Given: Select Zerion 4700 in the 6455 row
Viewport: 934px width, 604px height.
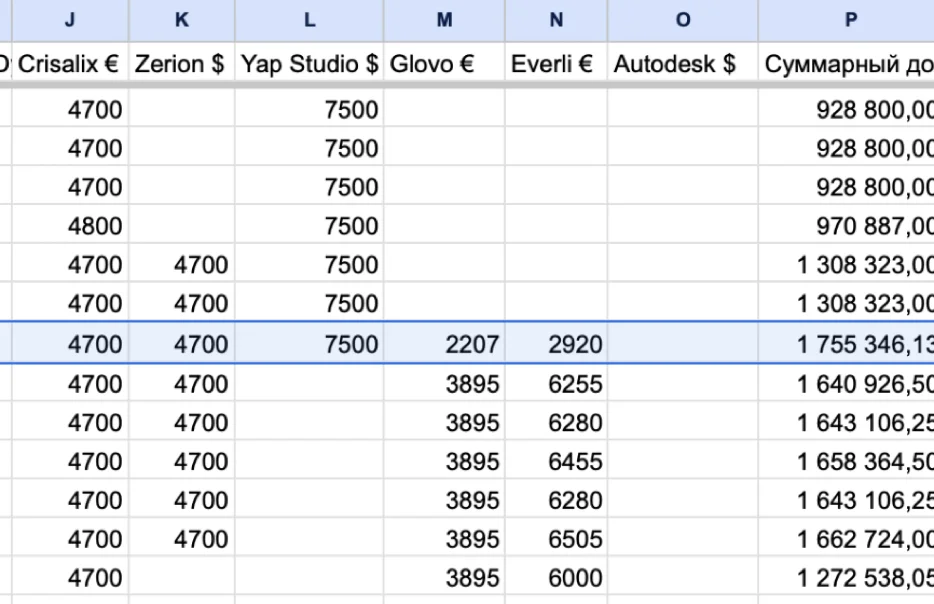Looking at the screenshot, I should pyautogui.click(x=182, y=461).
